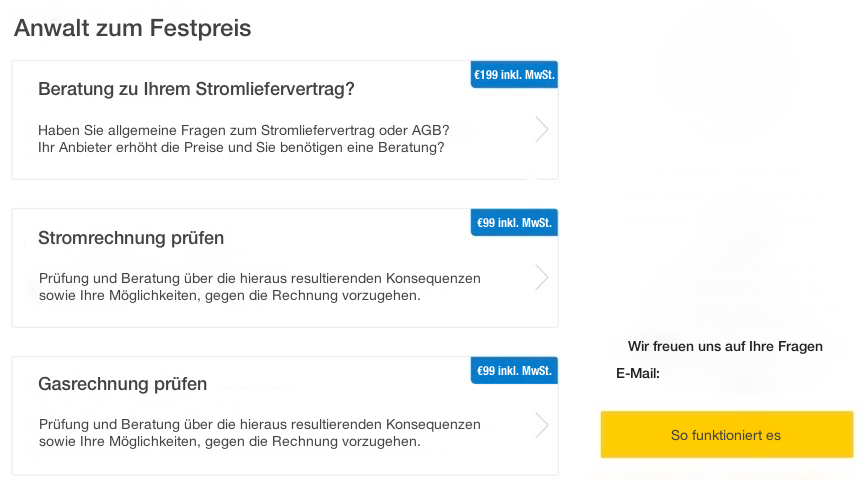868x480 pixels.
Task: Click the "Anwalt zum Festpreis" heading
Action: (x=133, y=28)
